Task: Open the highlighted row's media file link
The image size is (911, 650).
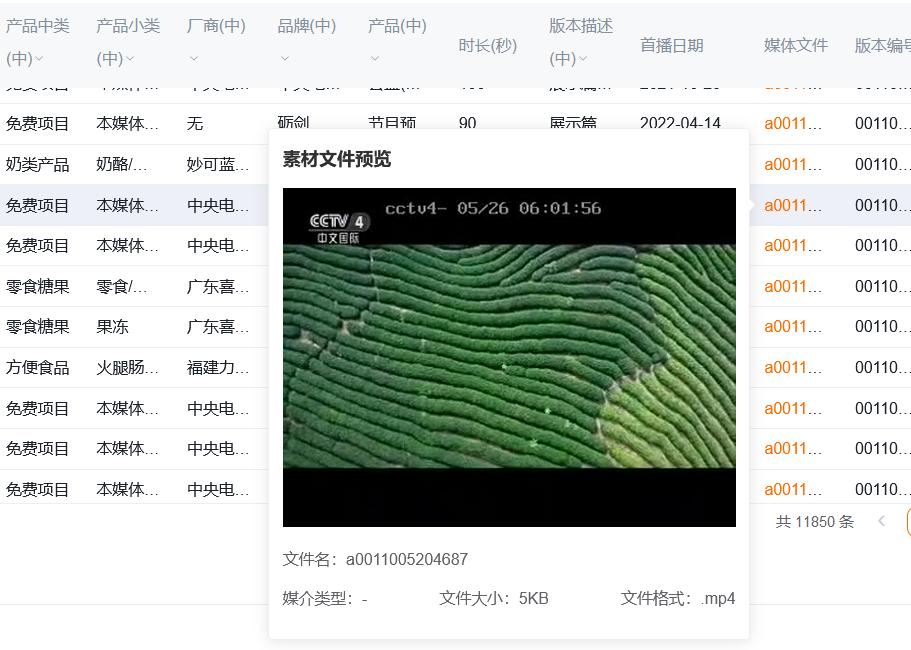Action: point(792,205)
